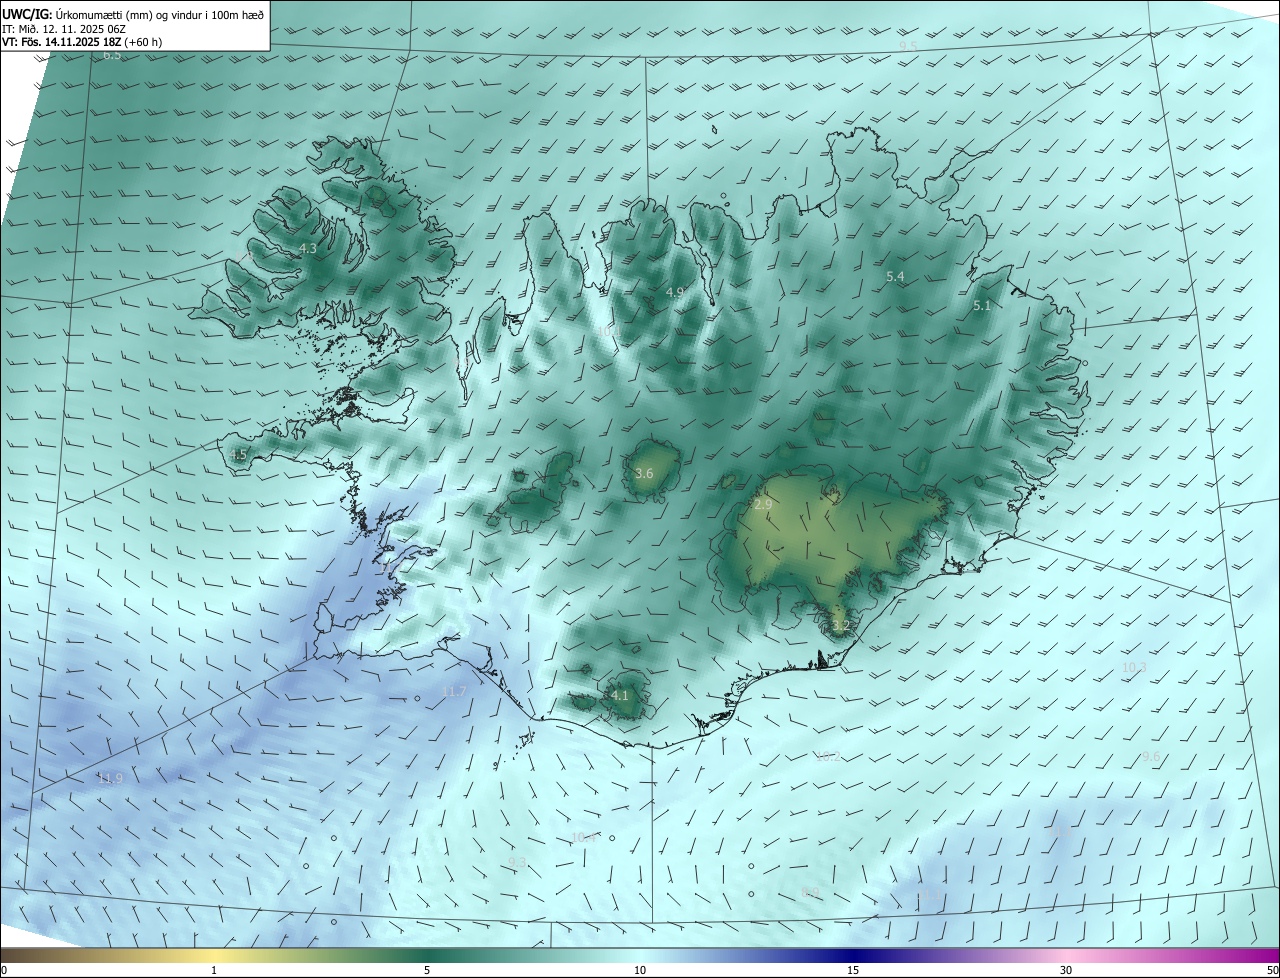Click the colorbar tick label '50'
The width and height of the screenshot is (1280, 978).
[x=1271, y=970]
